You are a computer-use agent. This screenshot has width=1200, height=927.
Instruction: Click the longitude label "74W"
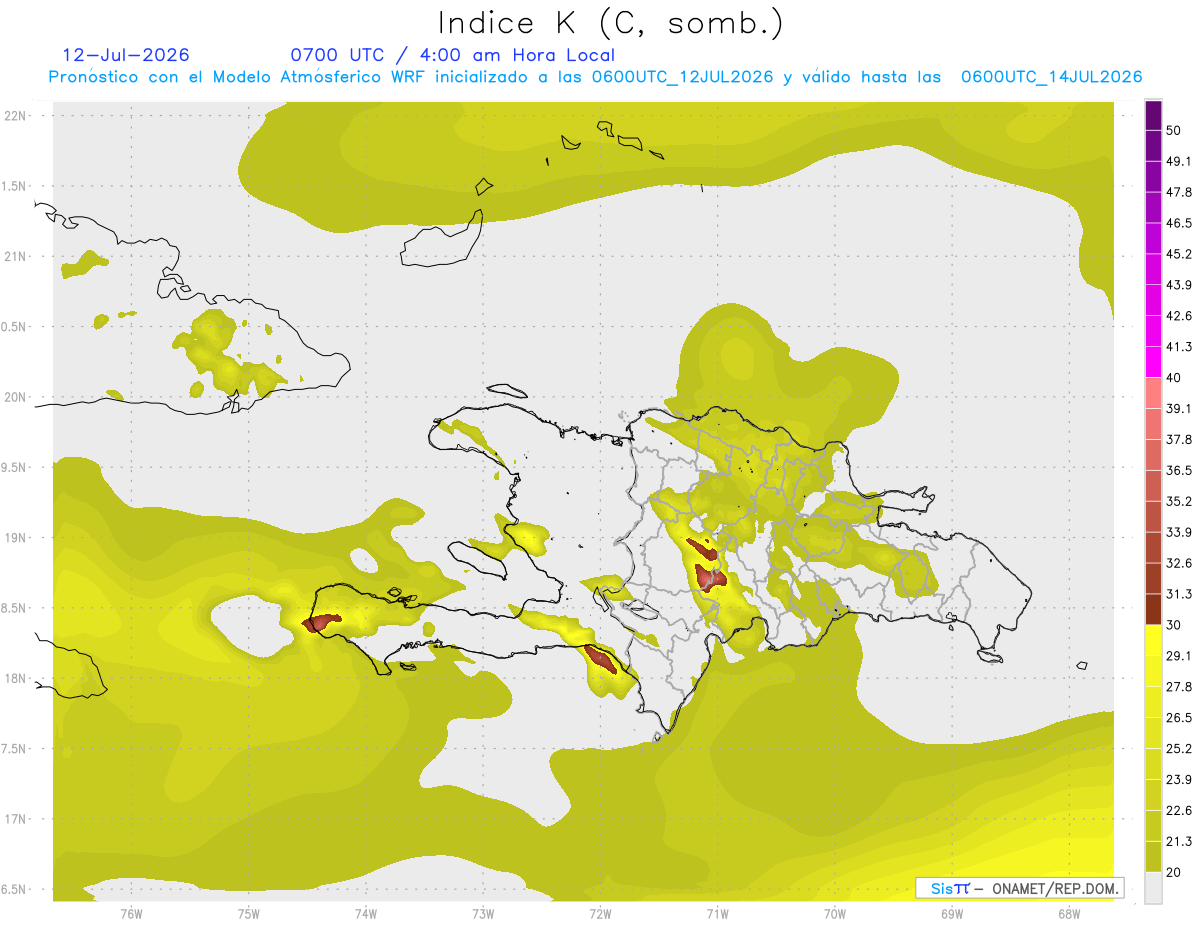(366, 914)
